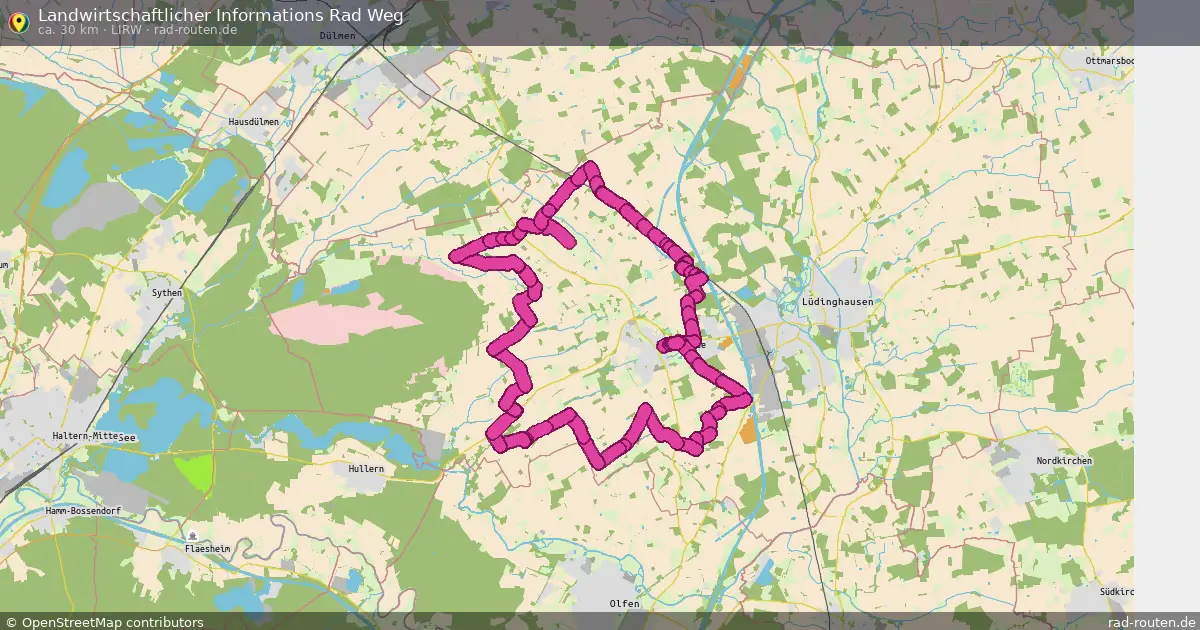Click the Hullern village label
The image size is (1200, 630).
(366, 468)
